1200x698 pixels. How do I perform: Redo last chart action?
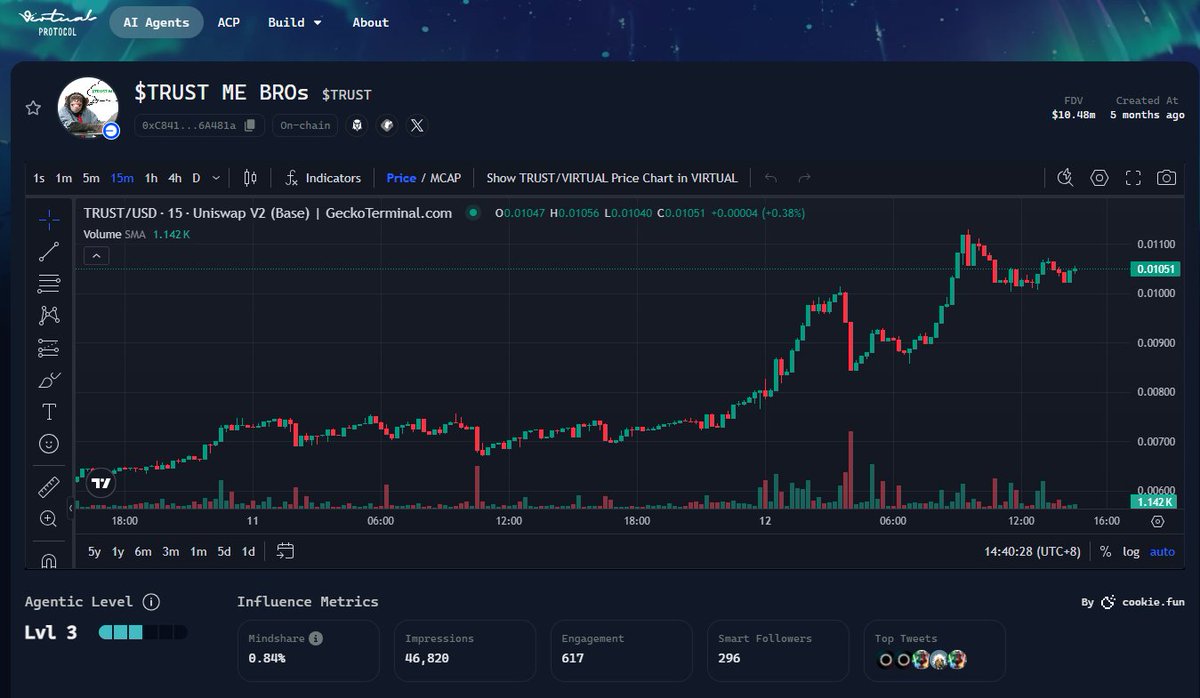[x=804, y=178]
